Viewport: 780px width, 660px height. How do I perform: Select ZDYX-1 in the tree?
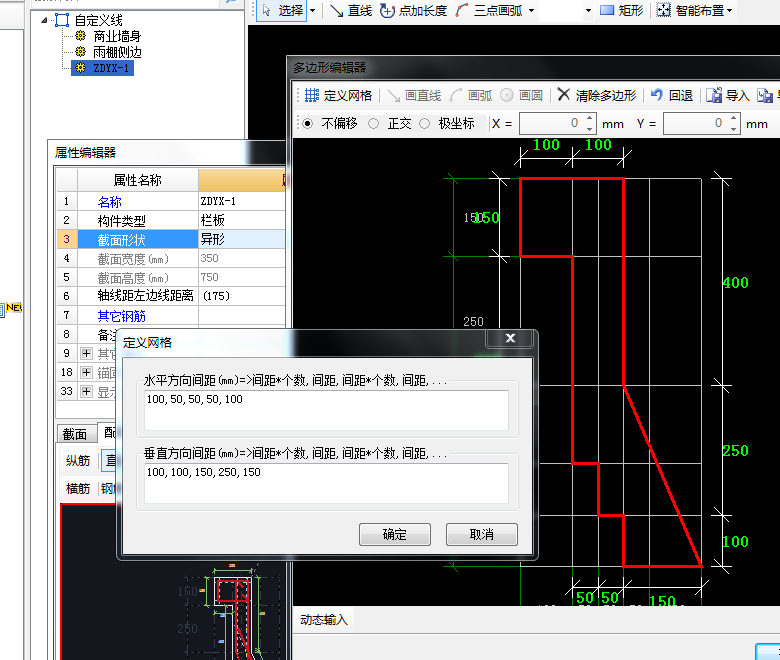[103, 68]
